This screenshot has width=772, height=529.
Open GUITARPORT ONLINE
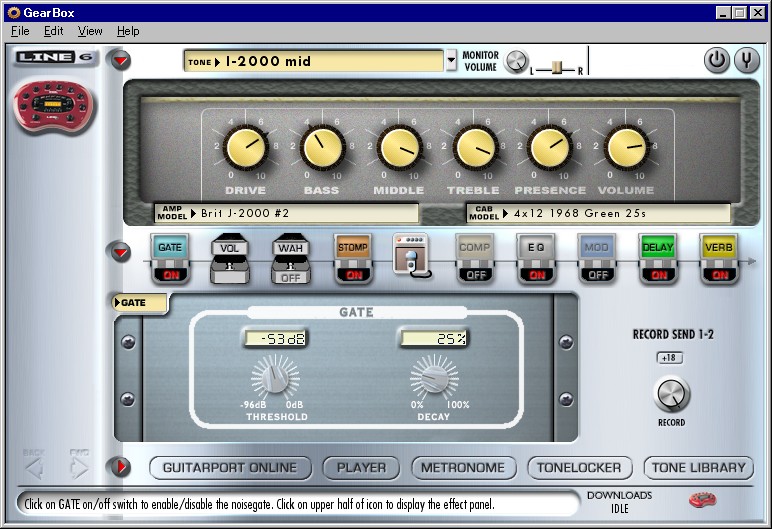[x=230, y=467]
